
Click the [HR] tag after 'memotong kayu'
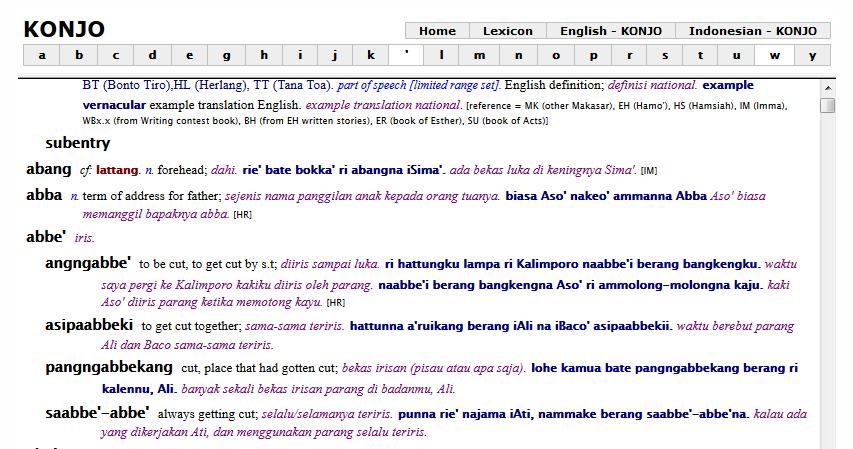coord(336,303)
